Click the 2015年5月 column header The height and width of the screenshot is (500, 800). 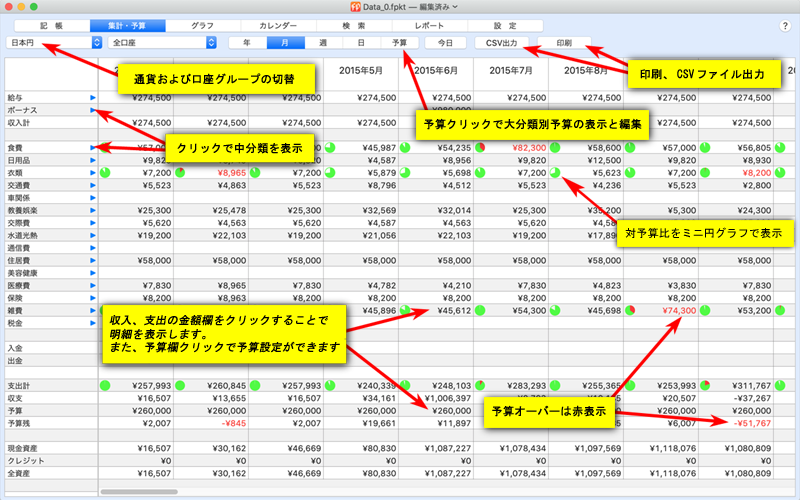[361, 70]
